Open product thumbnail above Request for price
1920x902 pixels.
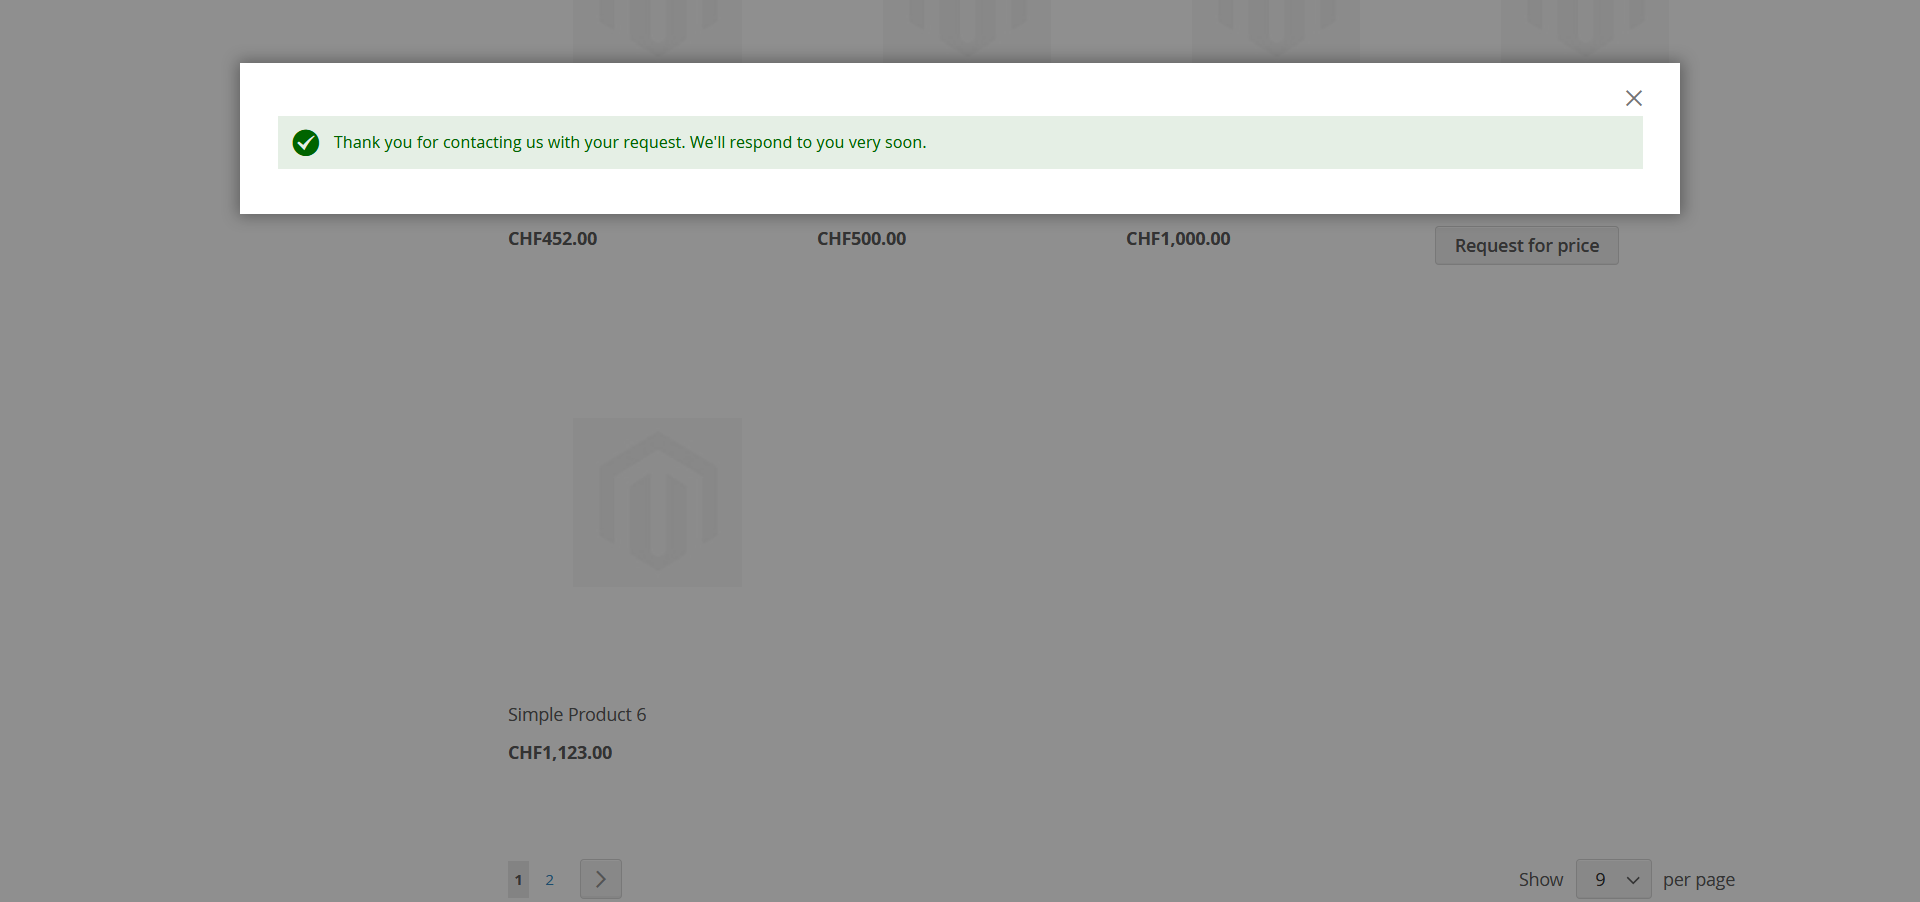coord(1584,28)
